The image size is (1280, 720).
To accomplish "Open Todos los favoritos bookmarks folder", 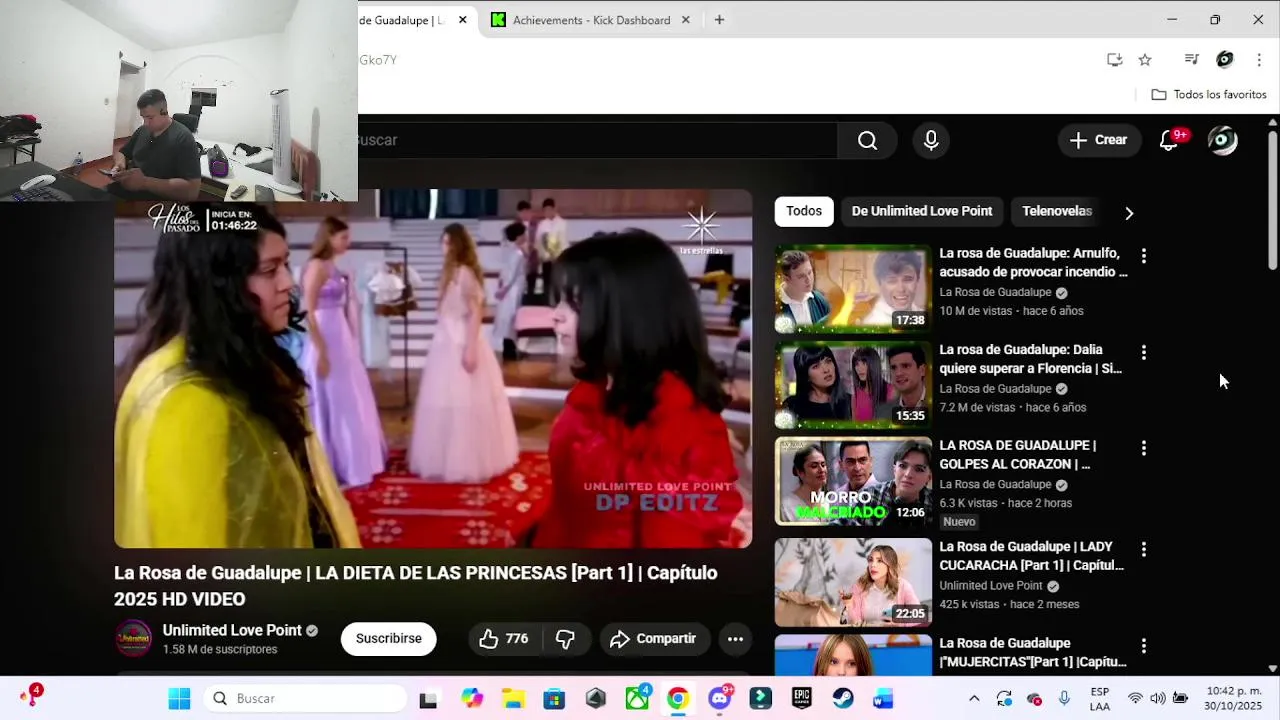I will (x=1209, y=94).
